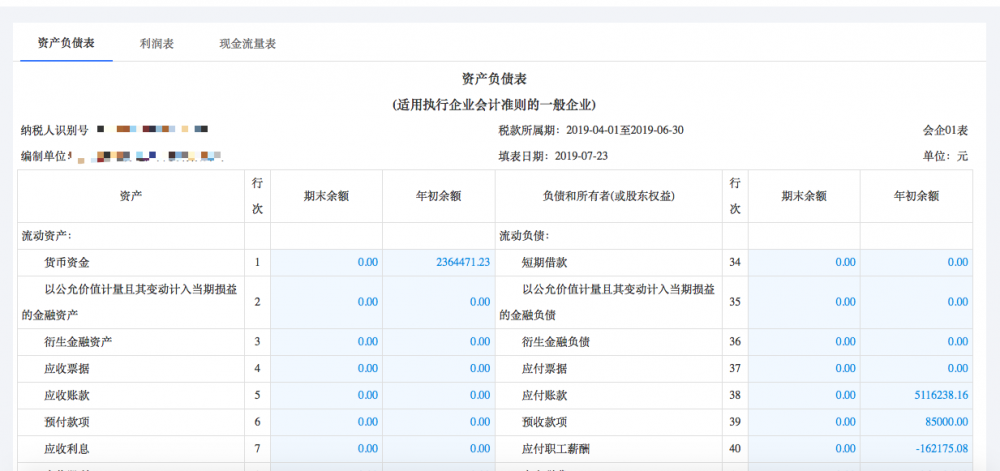Focus the 预付款项 年初余额 field
This screenshot has height=471, width=1000.
pos(438,421)
